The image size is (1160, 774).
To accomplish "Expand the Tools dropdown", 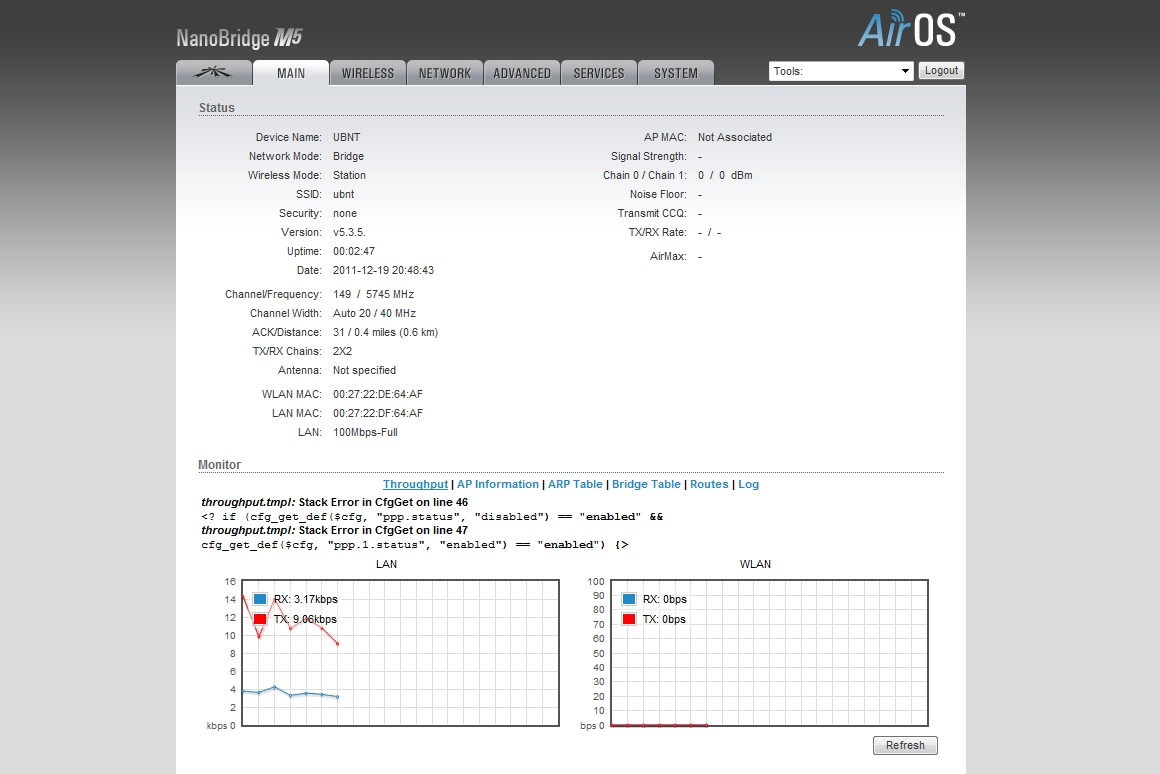I will coord(841,71).
